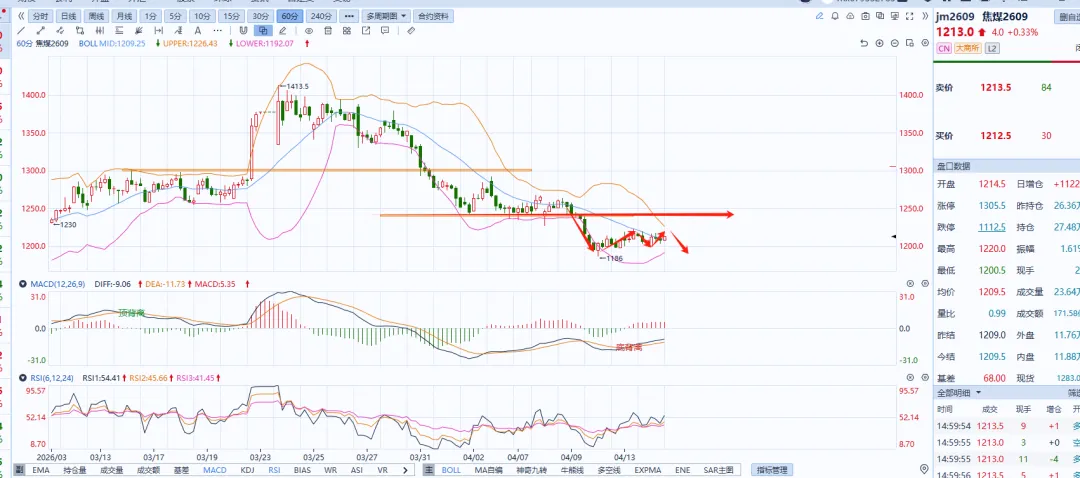Select 周线 weekly period
Image resolution: width=1080 pixels, height=478 pixels.
pyautogui.click(x=96, y=16)
